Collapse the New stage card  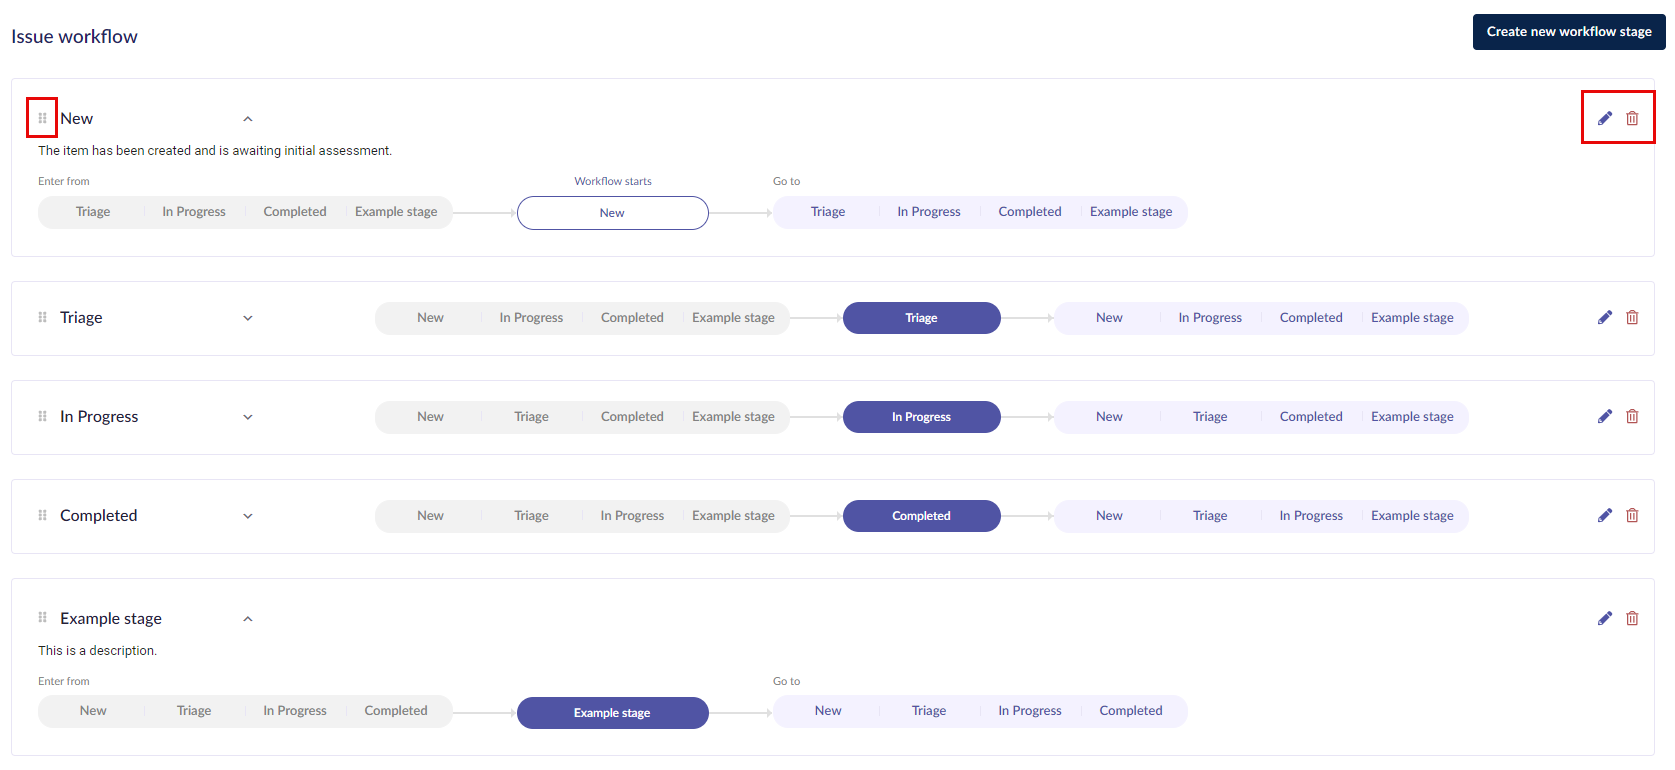pos(248,119)
